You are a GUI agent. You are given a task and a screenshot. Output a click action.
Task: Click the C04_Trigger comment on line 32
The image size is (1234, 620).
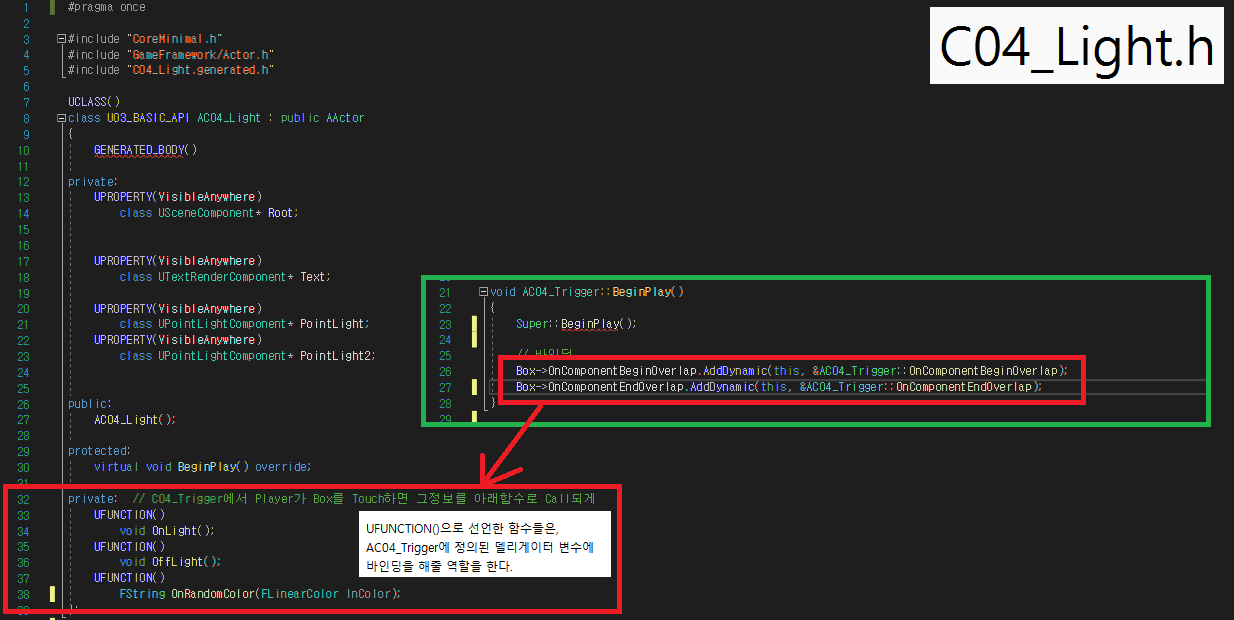pyautogui.click(x=364, y=499)
